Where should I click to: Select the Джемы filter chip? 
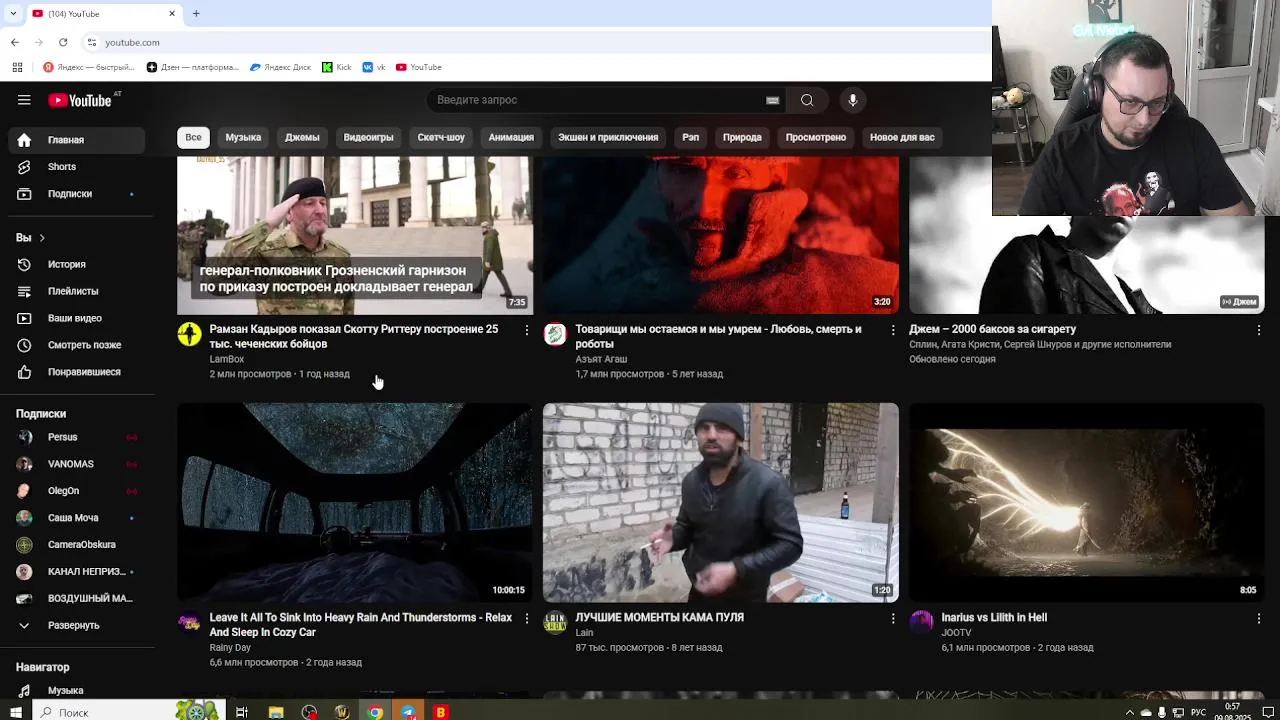click(x=302, y=137)
